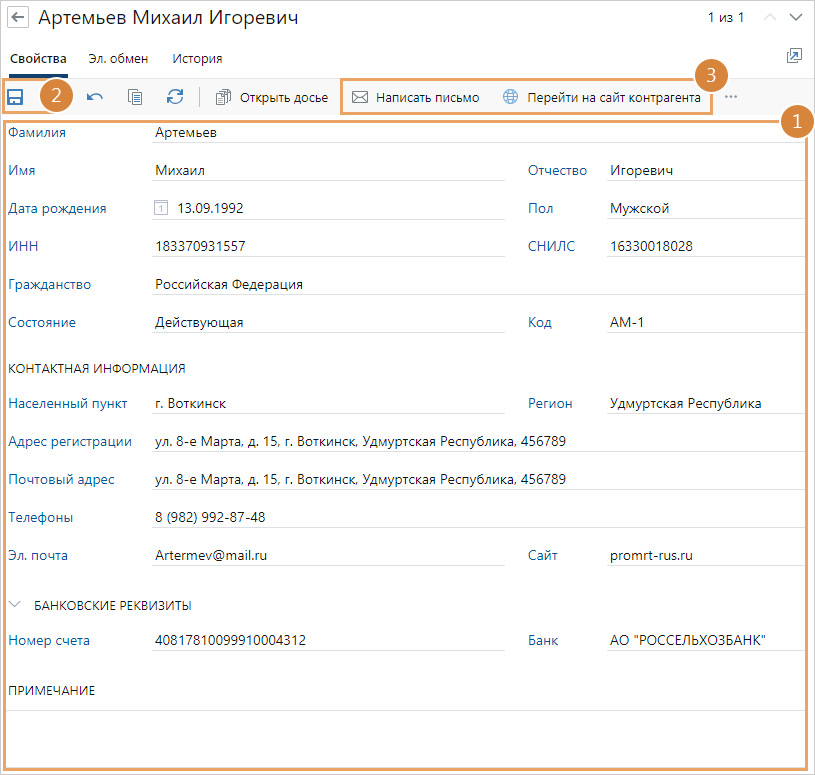Click the Открыть досье button
Screen dimensions: 815x775
click(272, 97)
